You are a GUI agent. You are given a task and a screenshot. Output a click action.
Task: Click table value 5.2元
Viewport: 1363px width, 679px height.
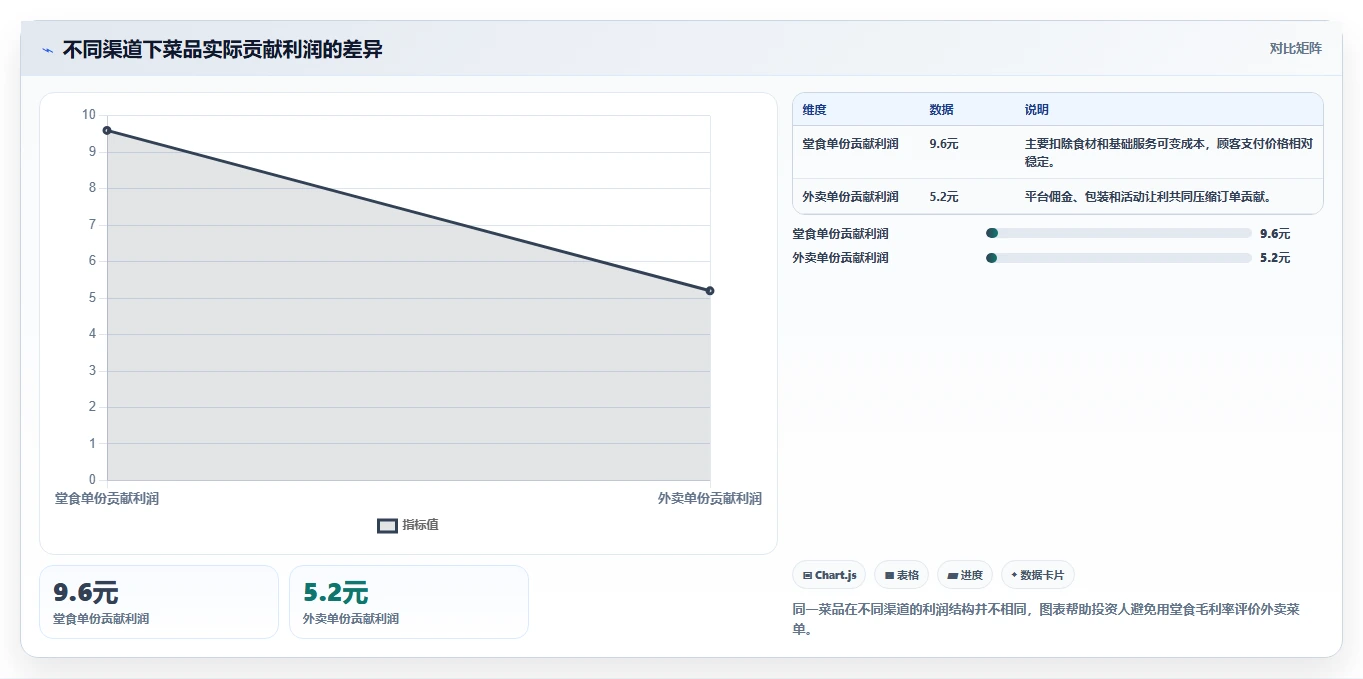pyautogui.click(x=944, y=197)
